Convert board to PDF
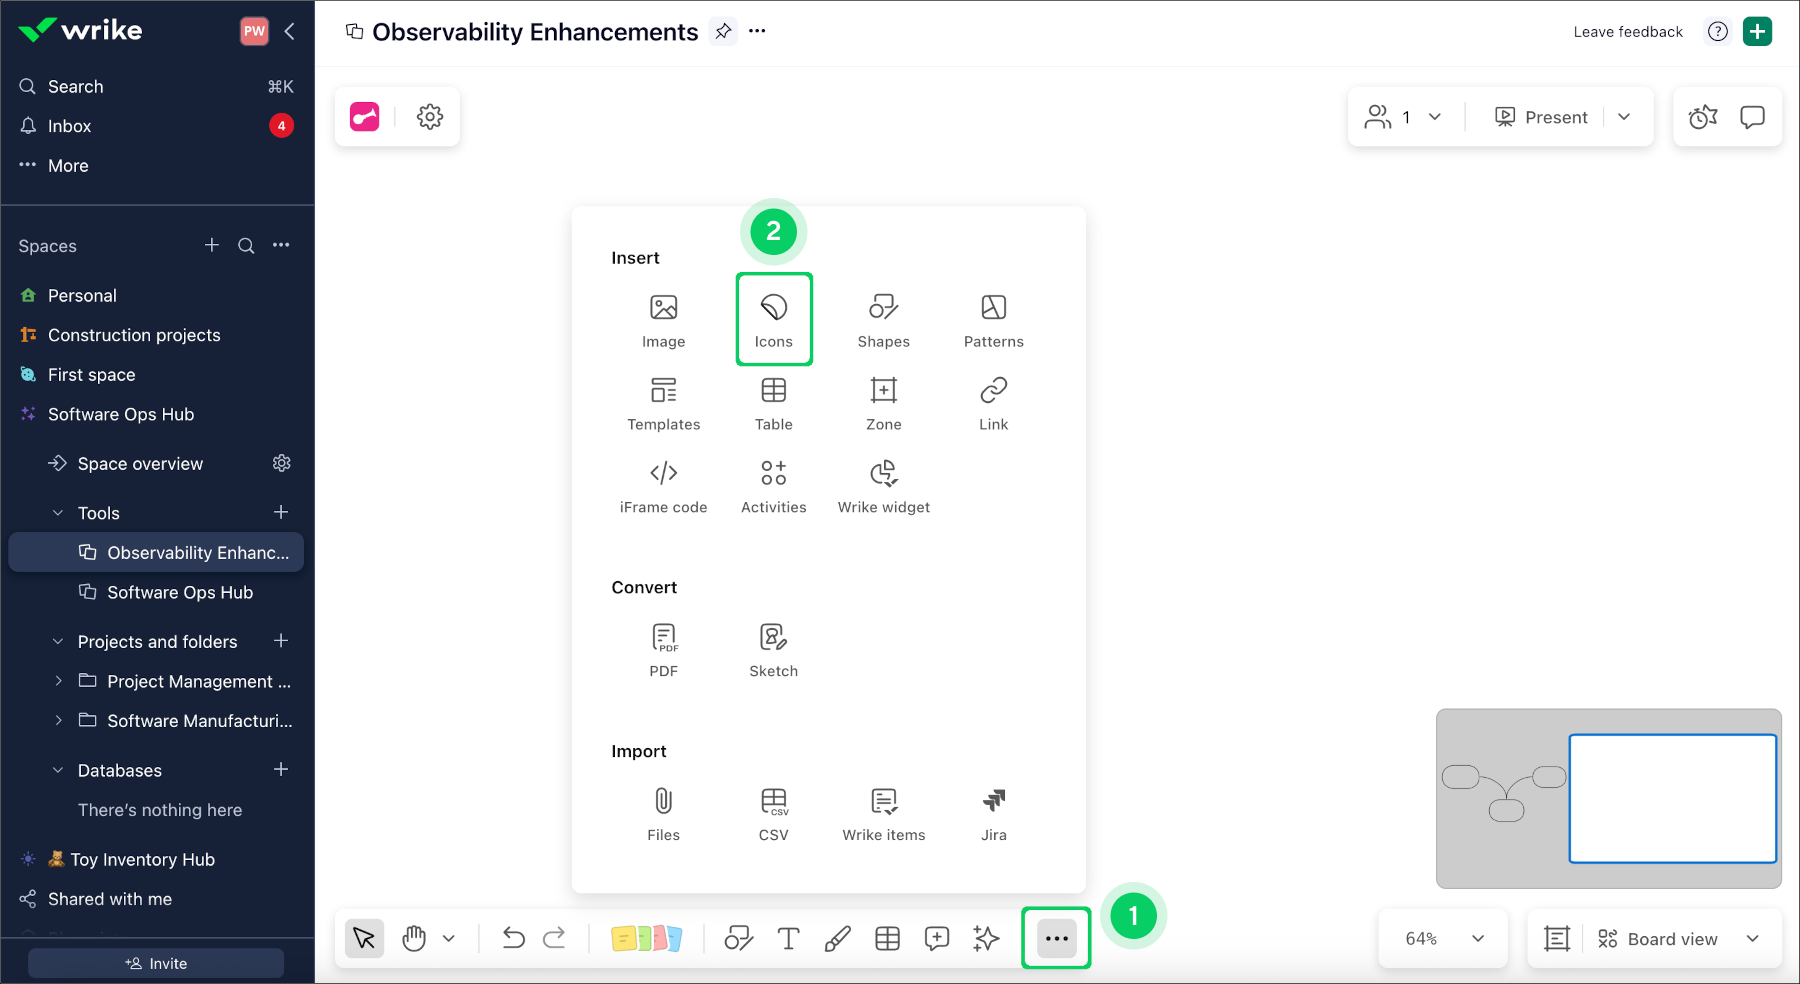This screenshot has width=1800, height=984. (x=664, y=650)
